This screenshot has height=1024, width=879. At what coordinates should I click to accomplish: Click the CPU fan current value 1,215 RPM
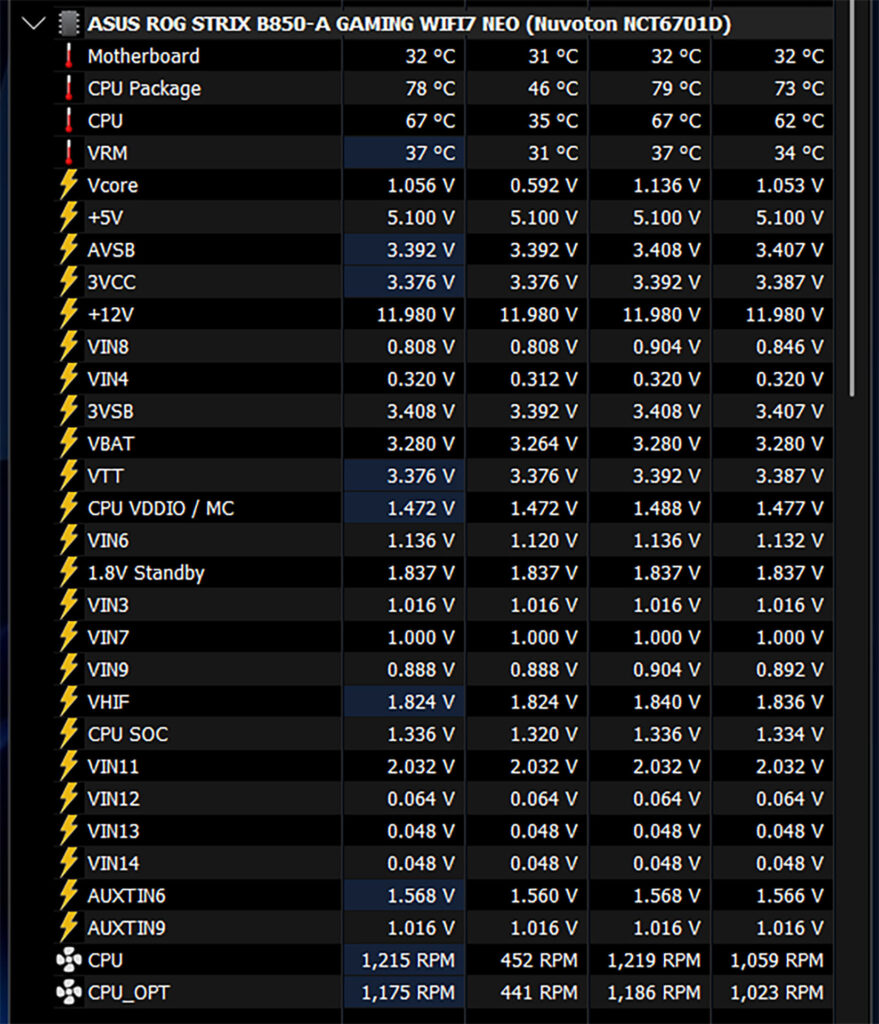point(407,960)
